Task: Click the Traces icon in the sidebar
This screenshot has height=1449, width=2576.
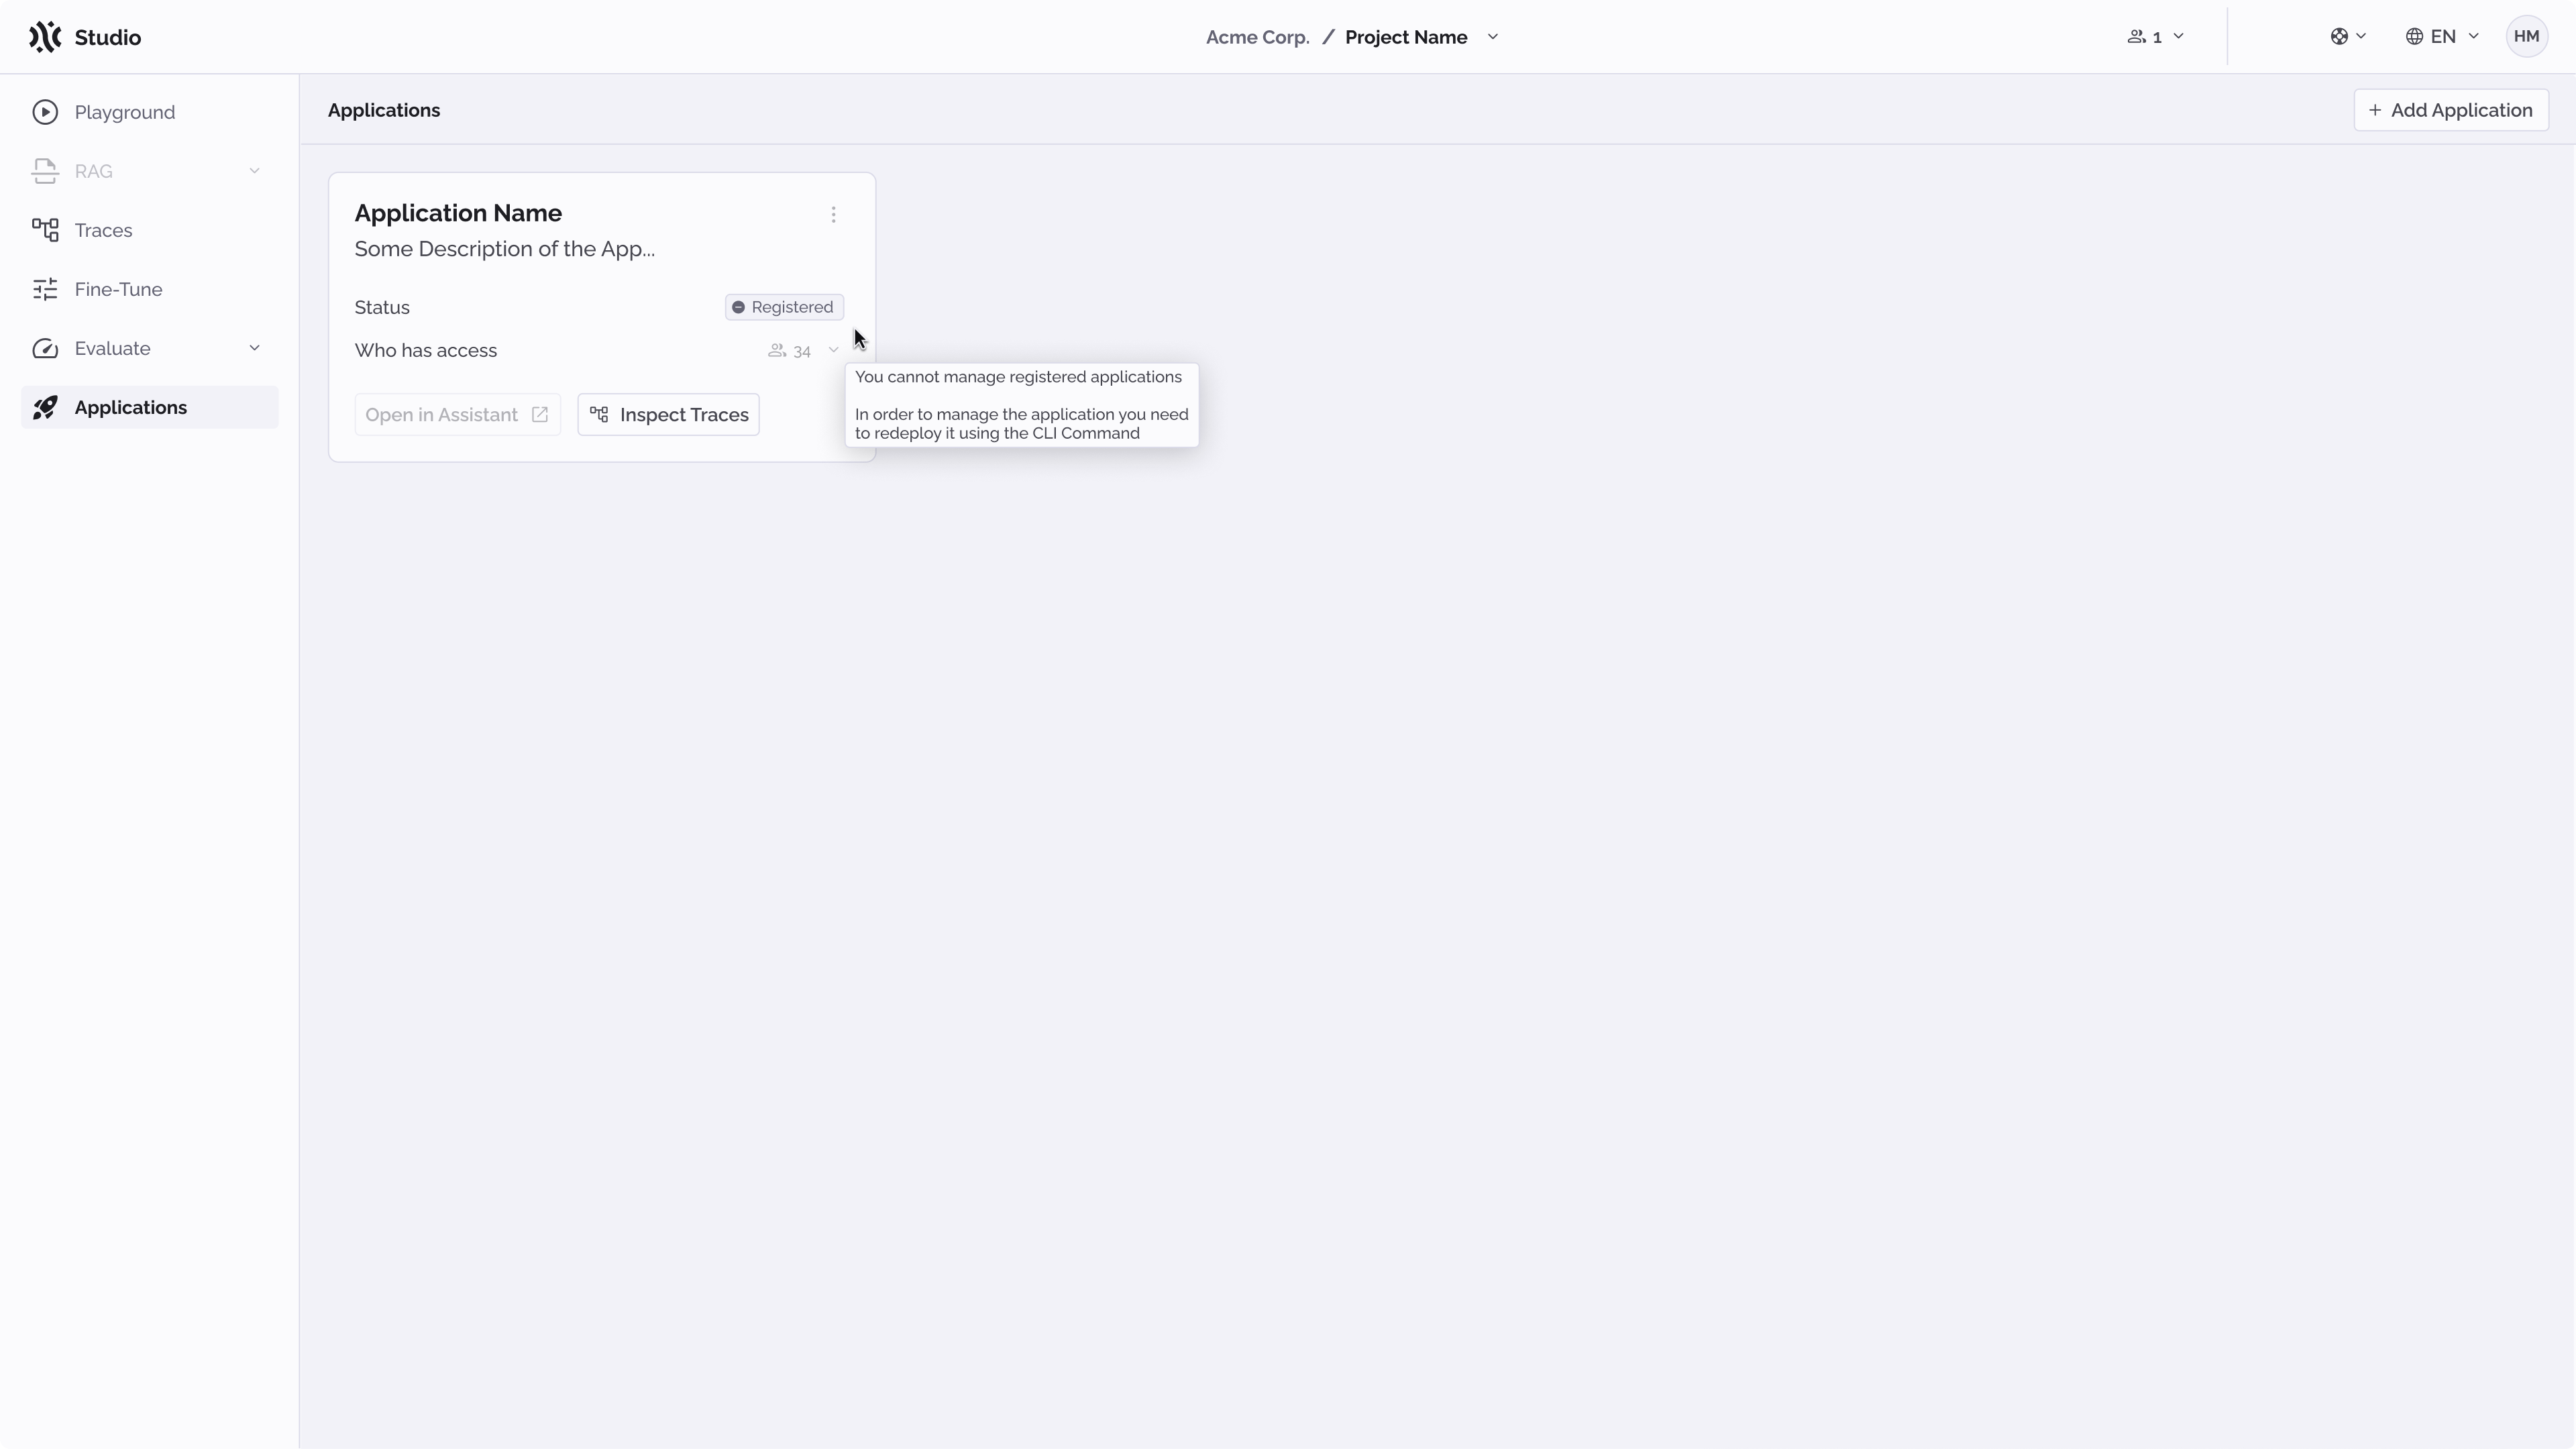Action: pyautogui.click(x=46, y=229)
